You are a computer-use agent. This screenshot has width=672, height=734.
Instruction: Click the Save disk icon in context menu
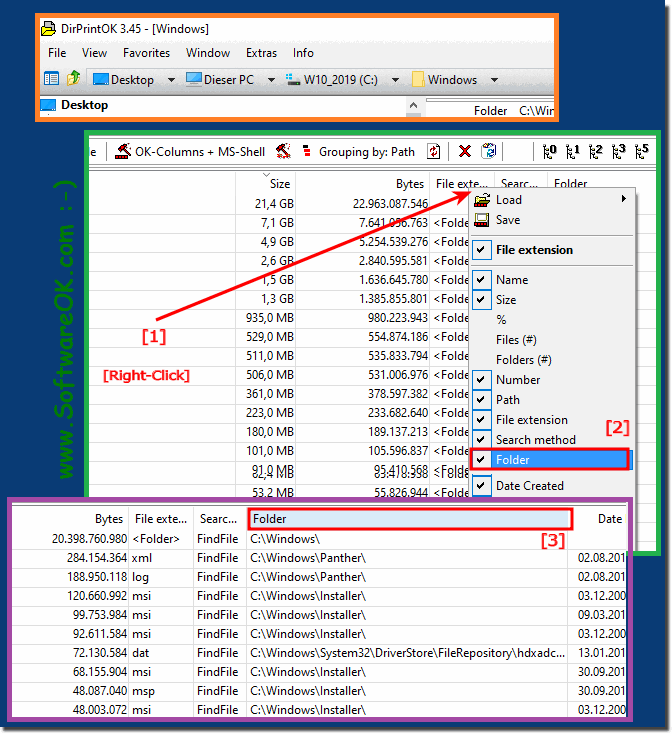(x=482, y=220)
